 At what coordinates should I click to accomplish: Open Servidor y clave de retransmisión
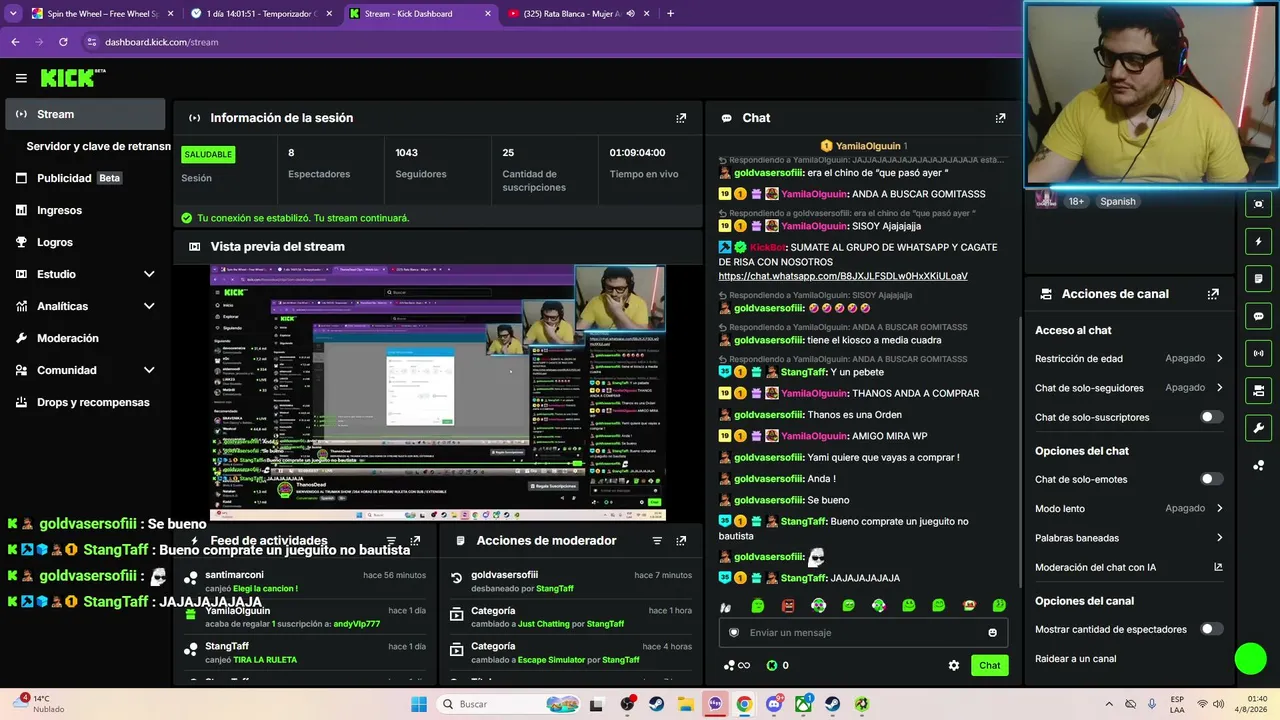tap(98, 146)
